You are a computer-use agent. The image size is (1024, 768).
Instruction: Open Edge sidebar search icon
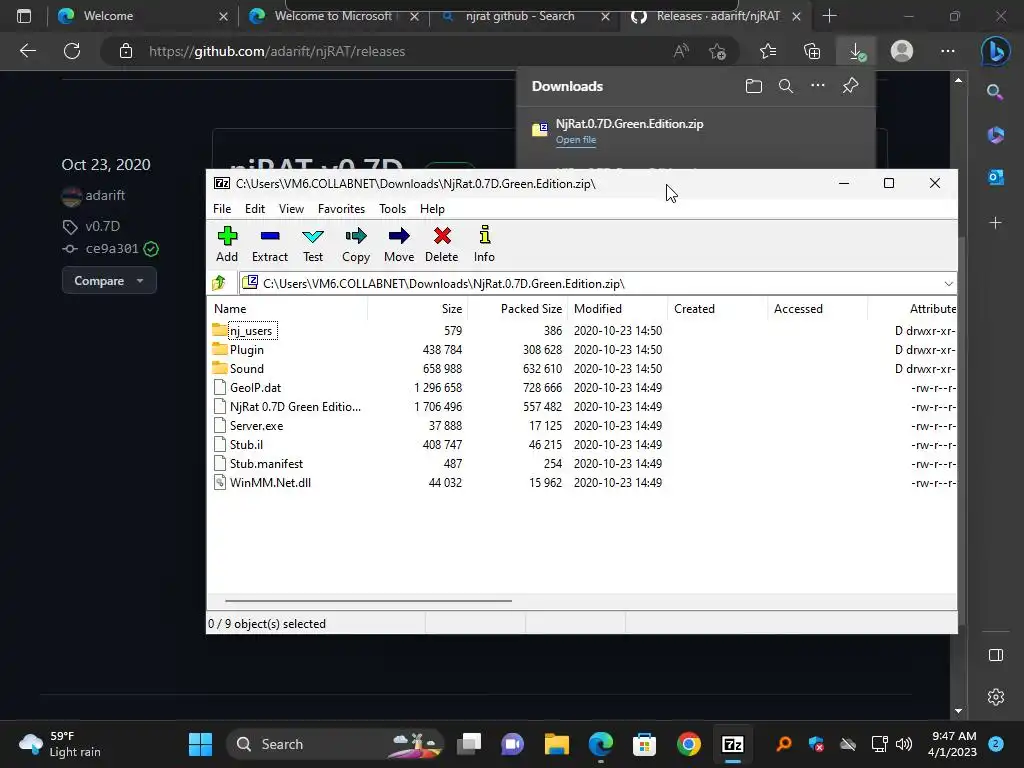point(995,92)
